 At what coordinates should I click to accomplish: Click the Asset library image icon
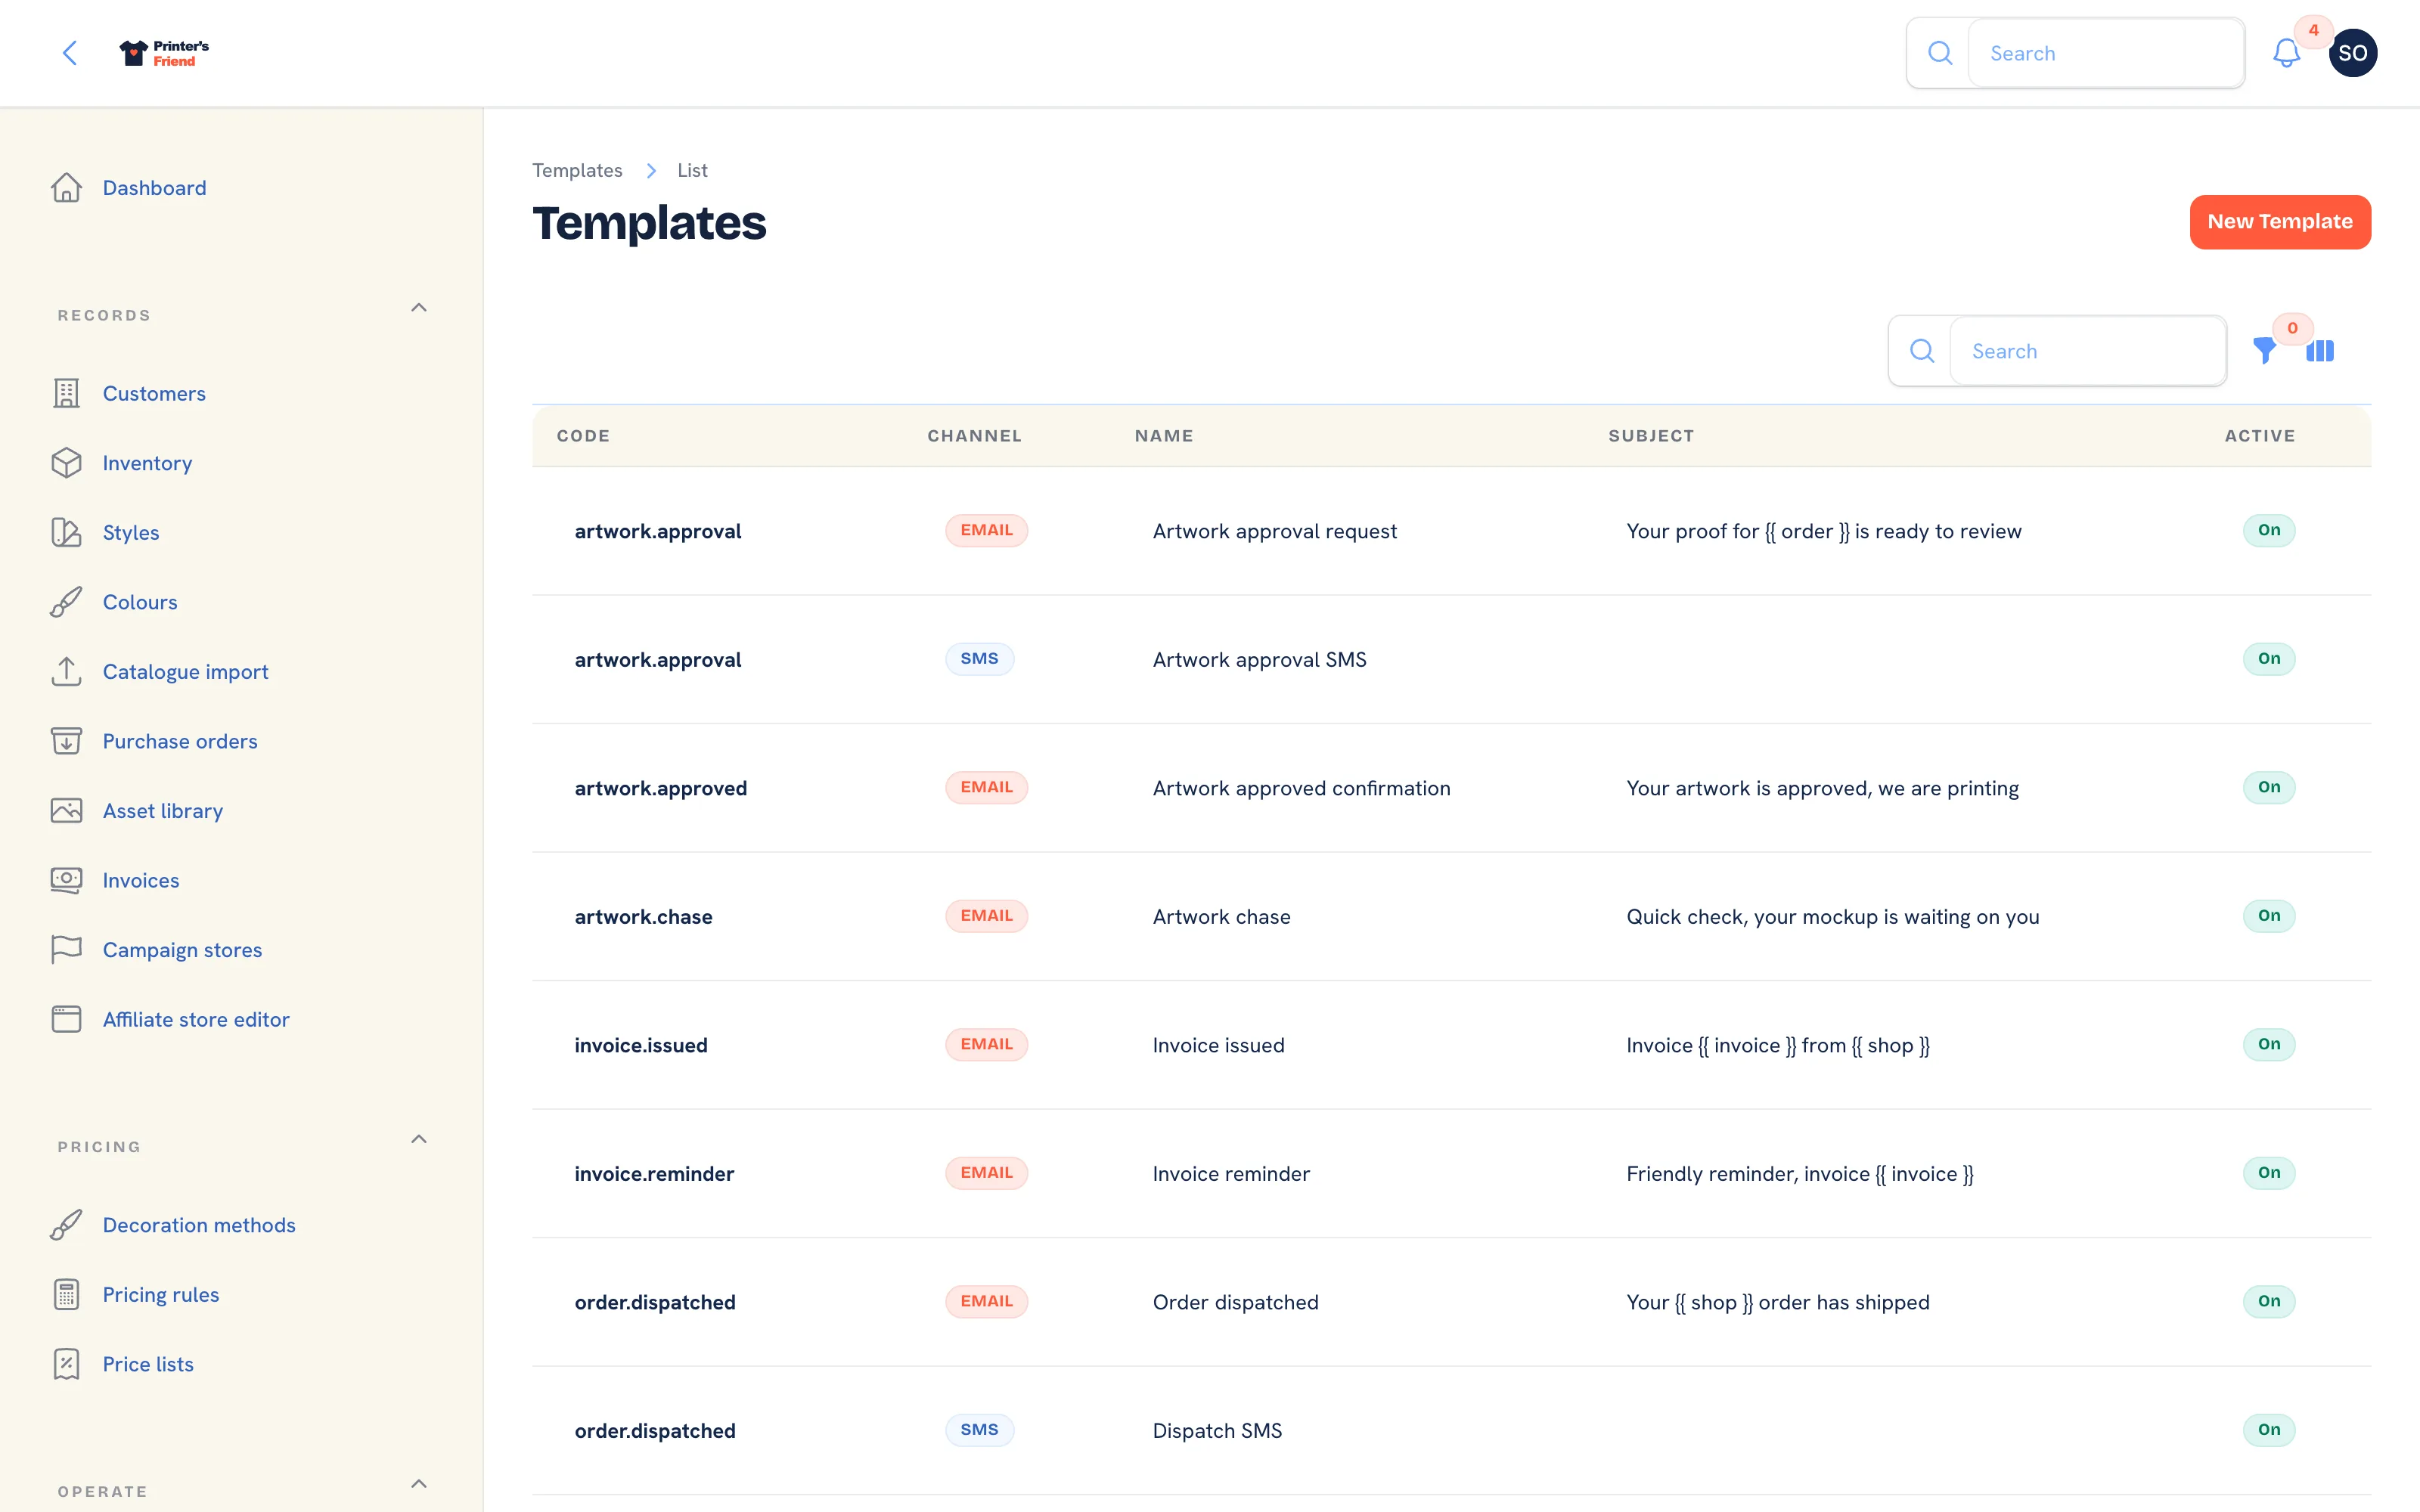[x=66, y=810]
